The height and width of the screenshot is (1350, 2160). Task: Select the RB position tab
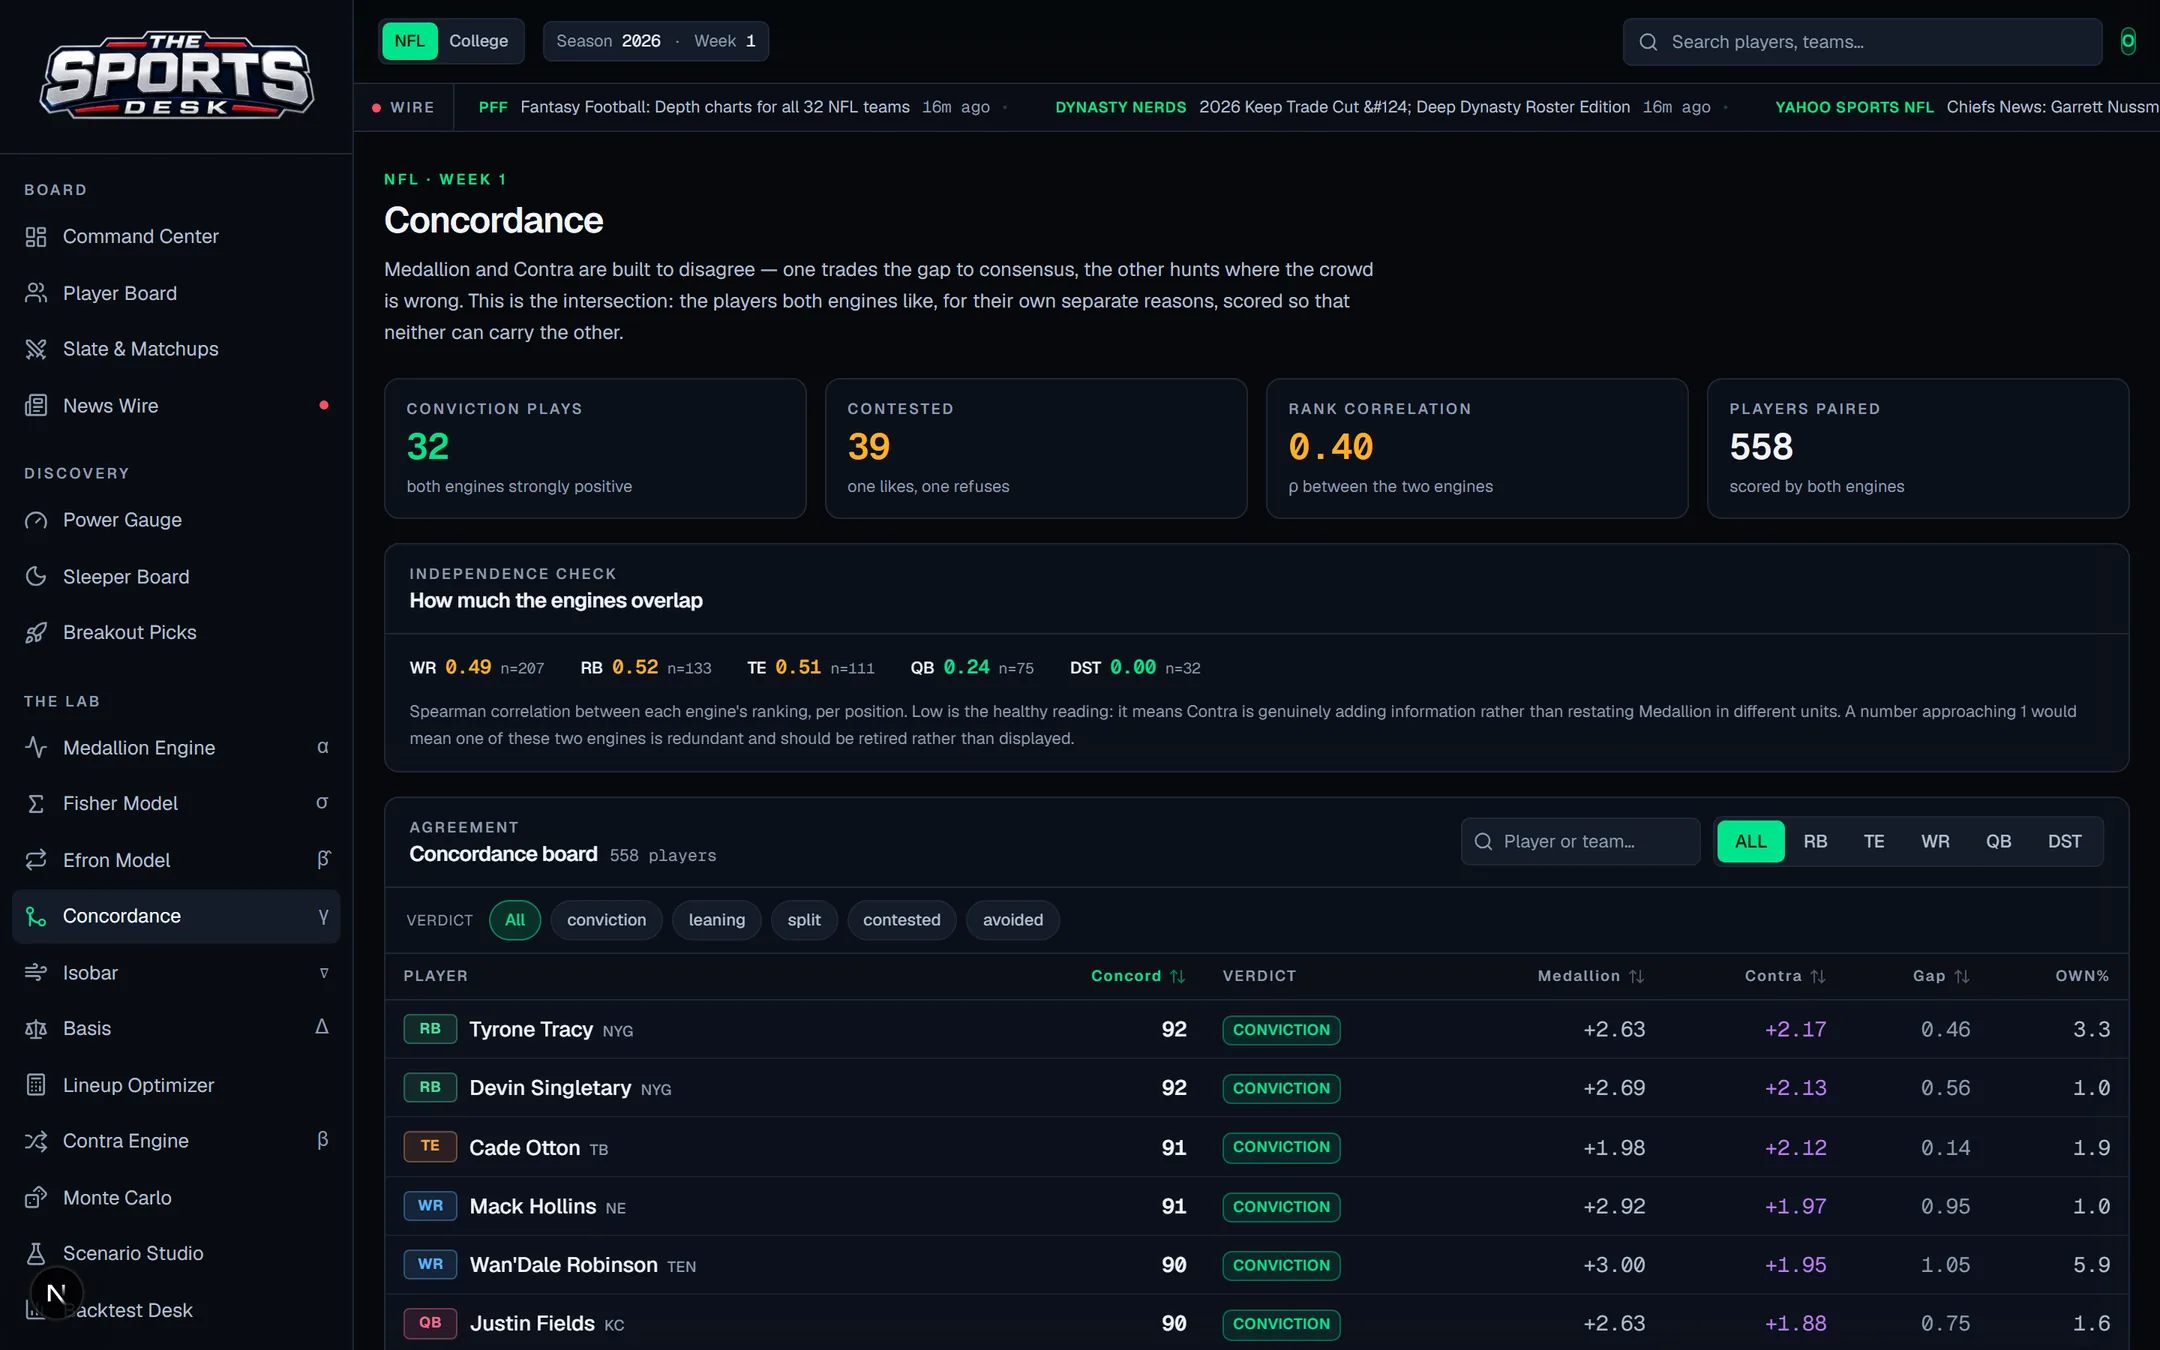point(1815,842)
